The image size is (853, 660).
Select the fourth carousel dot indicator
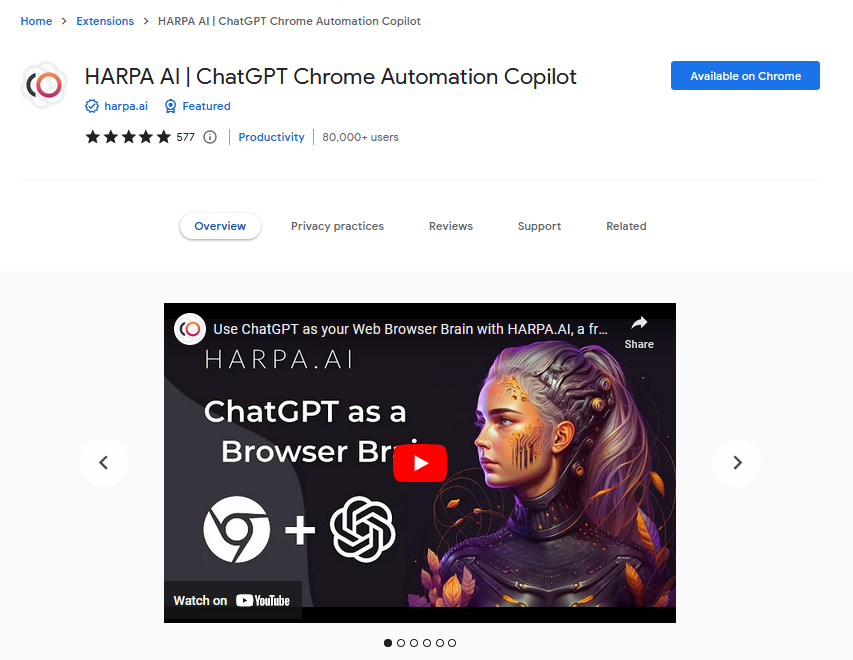(x=427, y=643)
